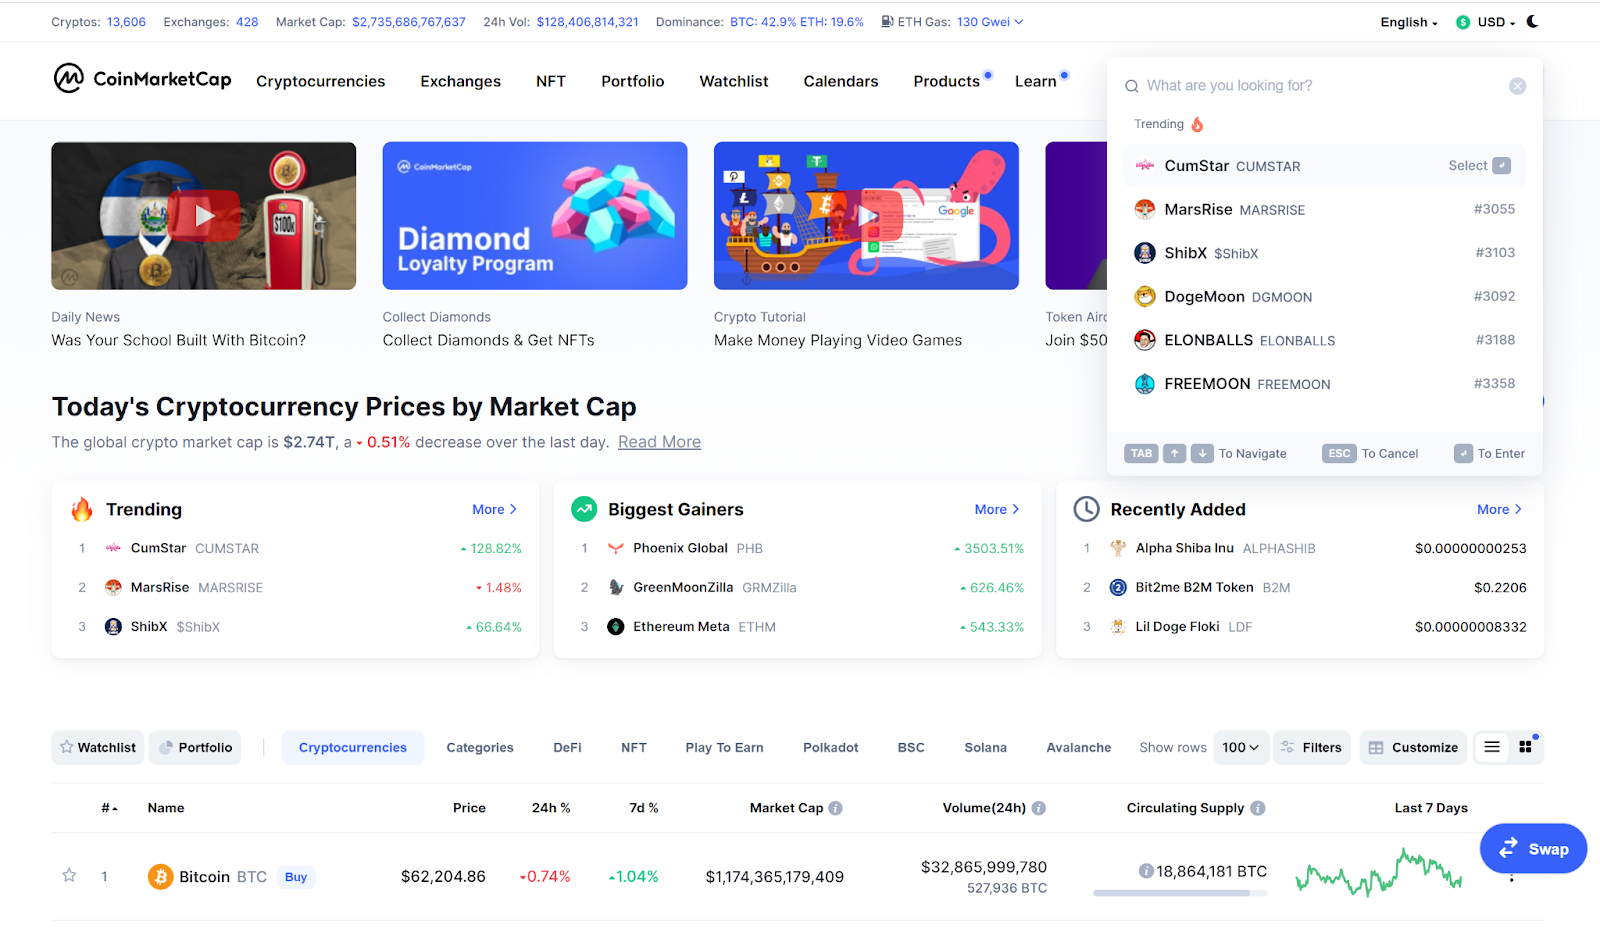Open the Diamond Loyalty Program banner
Screen dimensions: 1600x932
535,216
